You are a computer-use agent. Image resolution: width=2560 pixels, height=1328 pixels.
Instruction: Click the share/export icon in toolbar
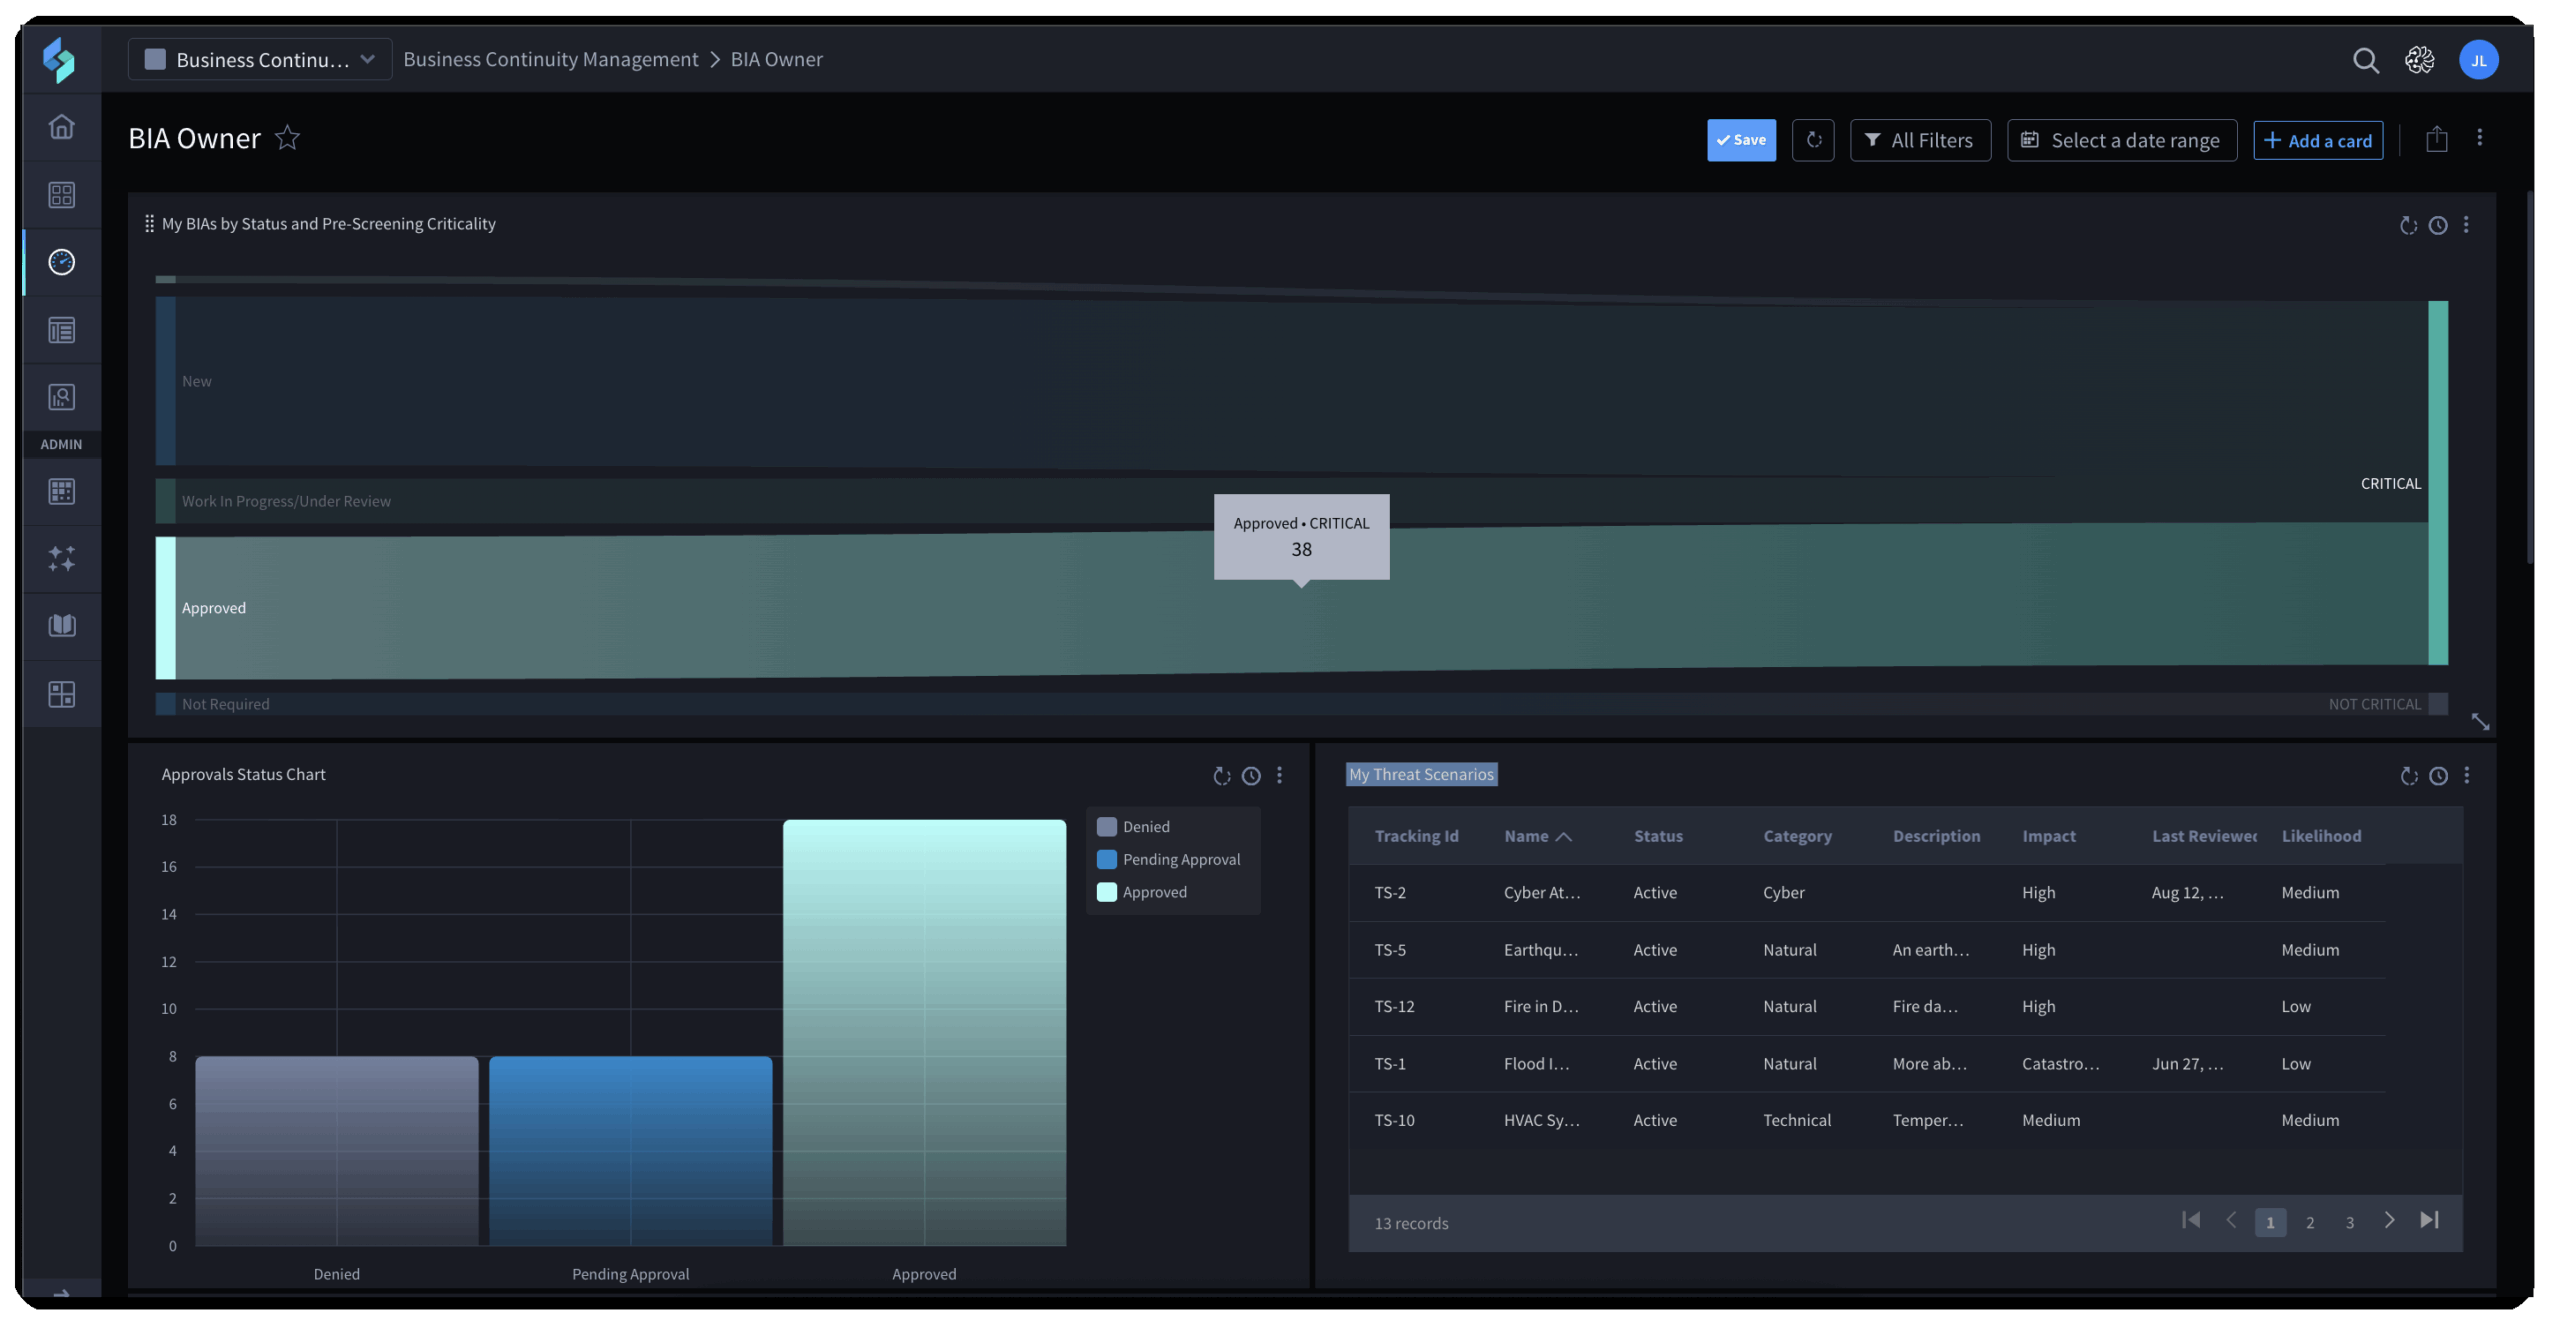(x=2436, y=140)
